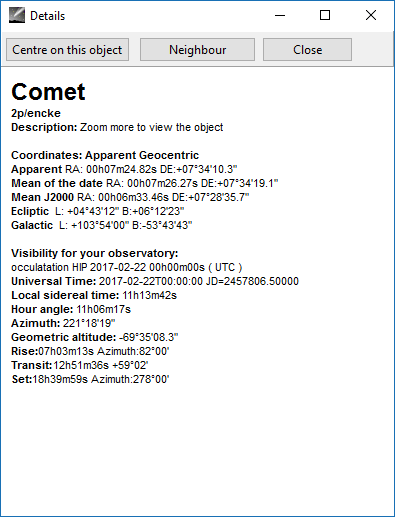
Task: Click the Apparent RA coordinate line
Action: 124,169
